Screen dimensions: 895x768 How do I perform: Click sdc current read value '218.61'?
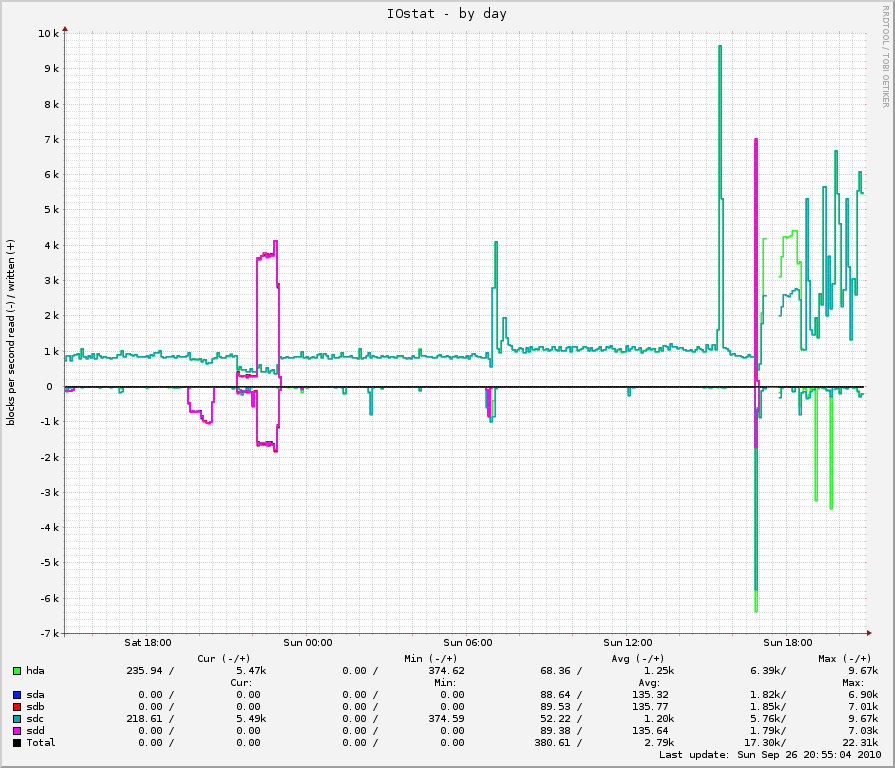pyautogui.click(x=144, y=719)
